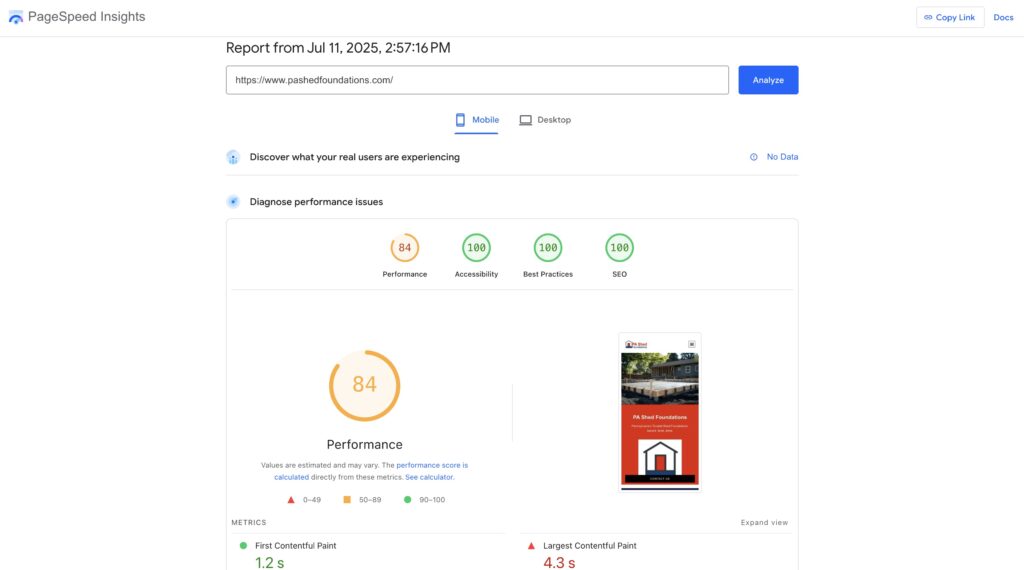Select the small Performance score gauge 84
The height and width of the screenshot is (570, 1024).
(404, 248)
